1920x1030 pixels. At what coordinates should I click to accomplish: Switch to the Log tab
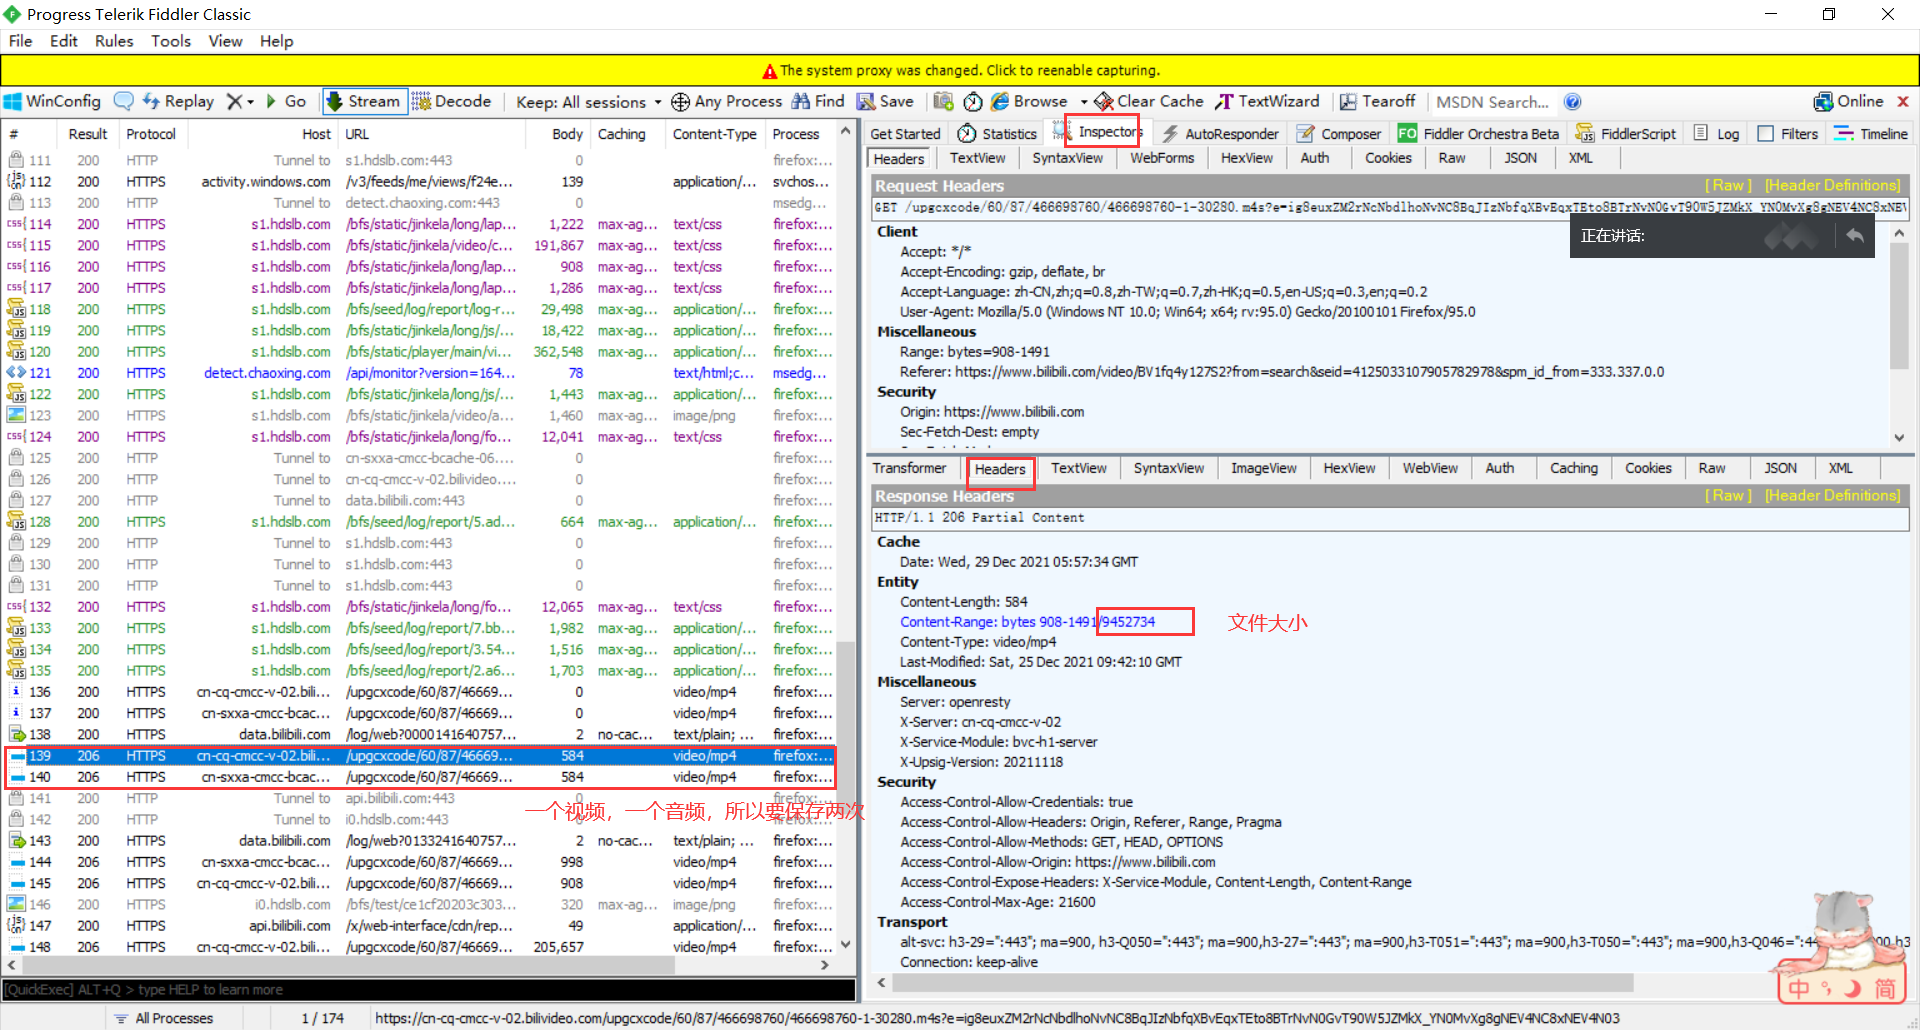click(x=1716, y=134)
